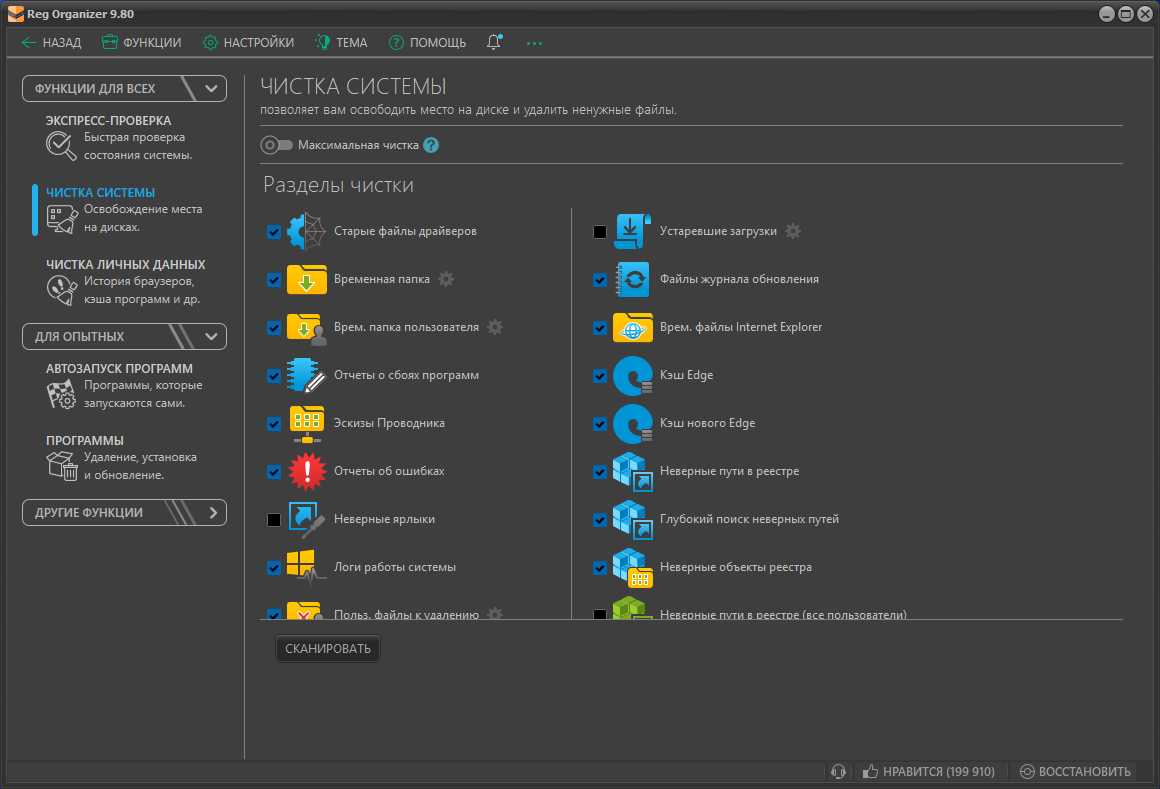Open the ФУНКЦИИ menu

point(141,42)
